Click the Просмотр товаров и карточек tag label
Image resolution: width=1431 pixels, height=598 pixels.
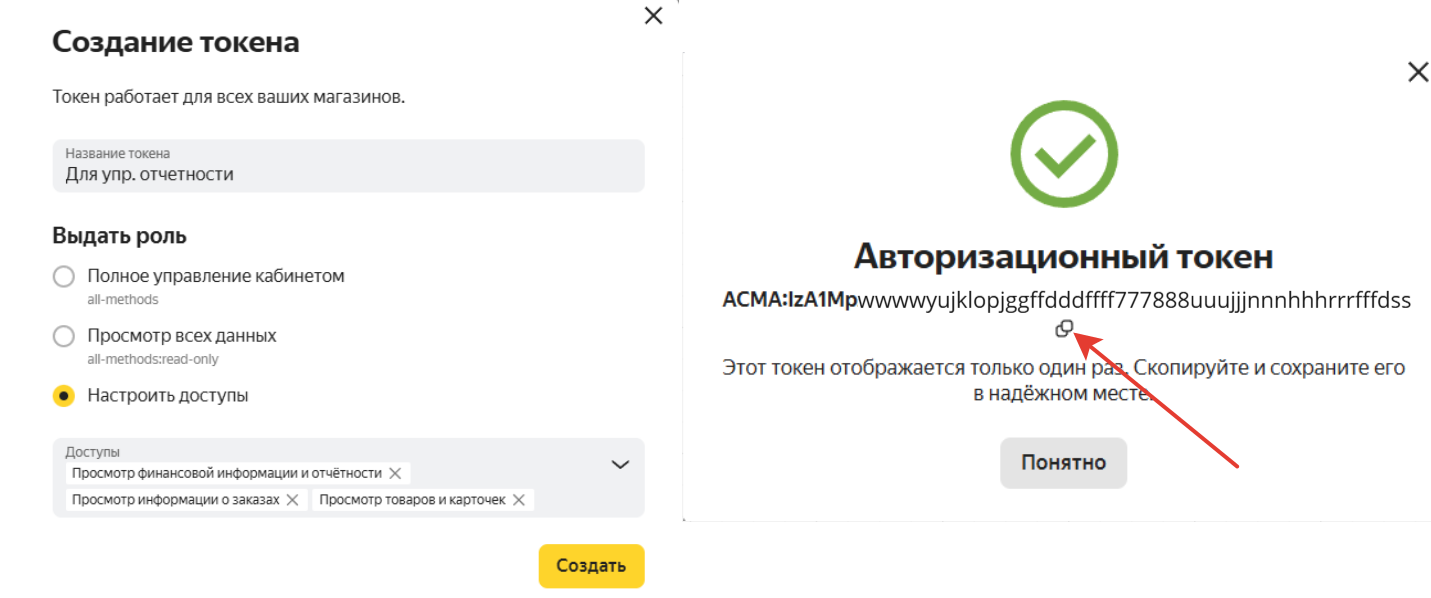click(413, 500)
